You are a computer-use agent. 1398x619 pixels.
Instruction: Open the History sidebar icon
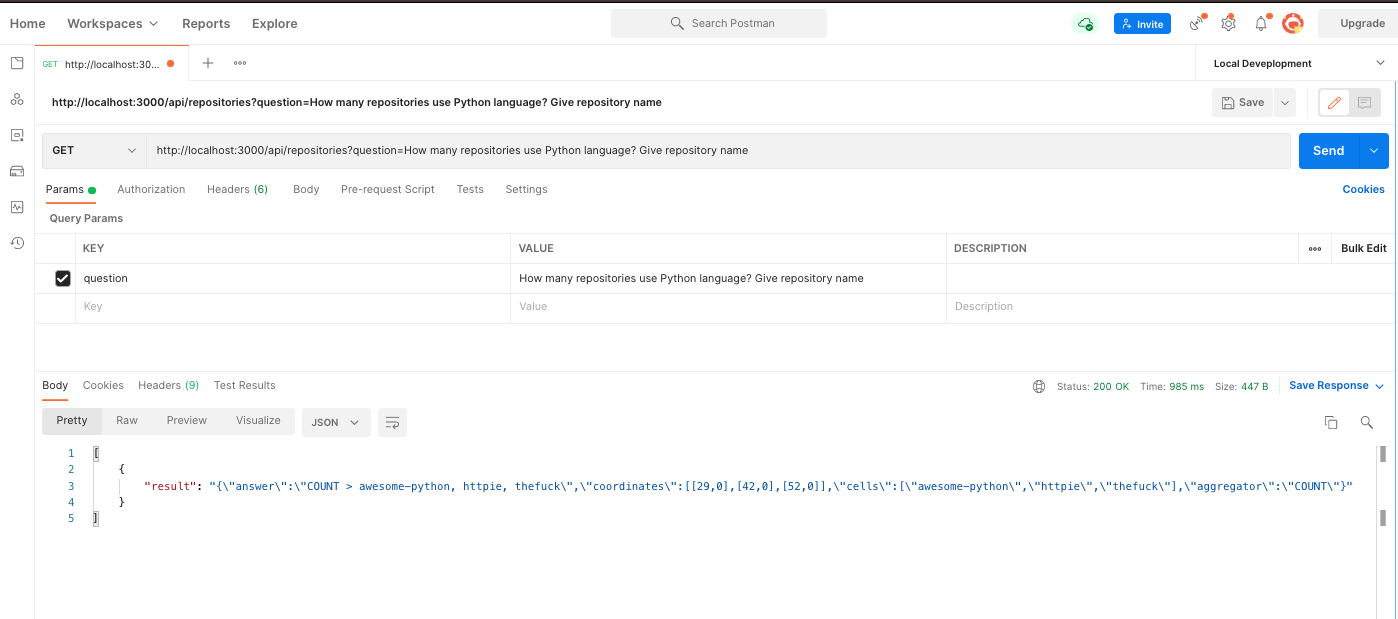pyautogui.click(x=17, y=243)
